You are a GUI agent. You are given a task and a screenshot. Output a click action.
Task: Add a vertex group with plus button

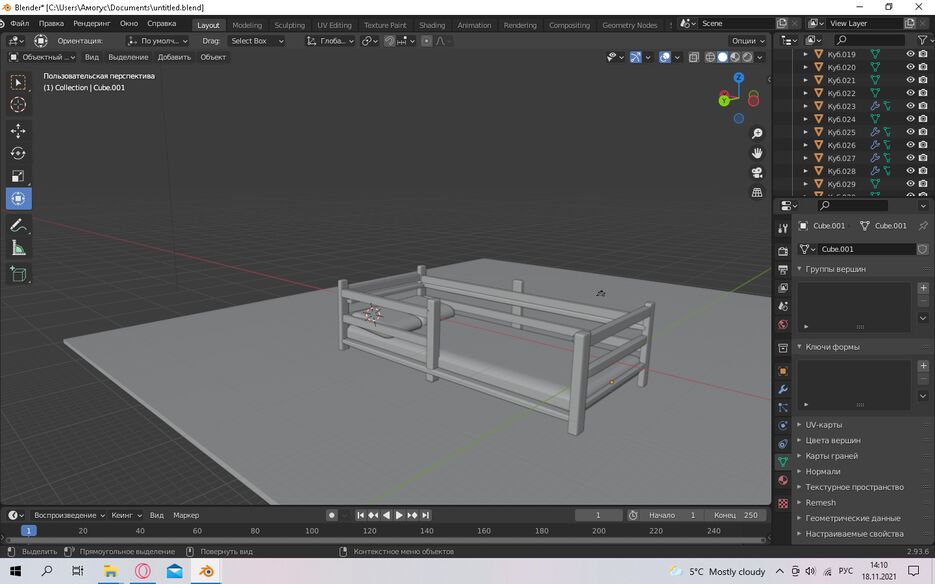[923, 288]
